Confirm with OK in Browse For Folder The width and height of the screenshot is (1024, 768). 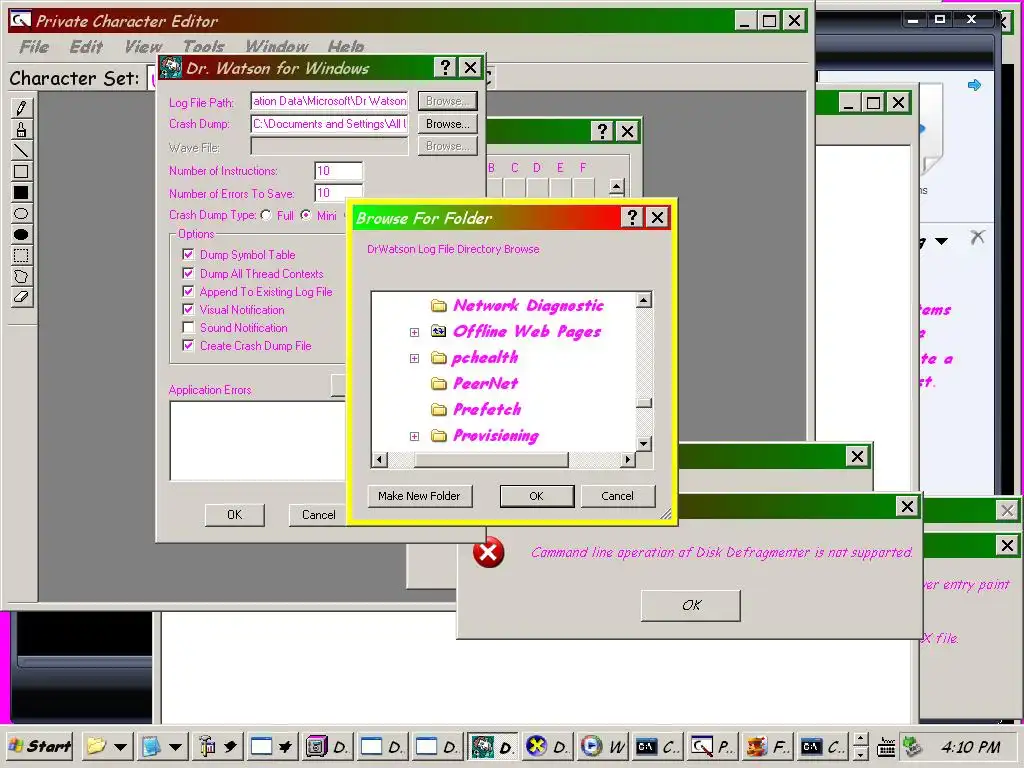point(537,496)
